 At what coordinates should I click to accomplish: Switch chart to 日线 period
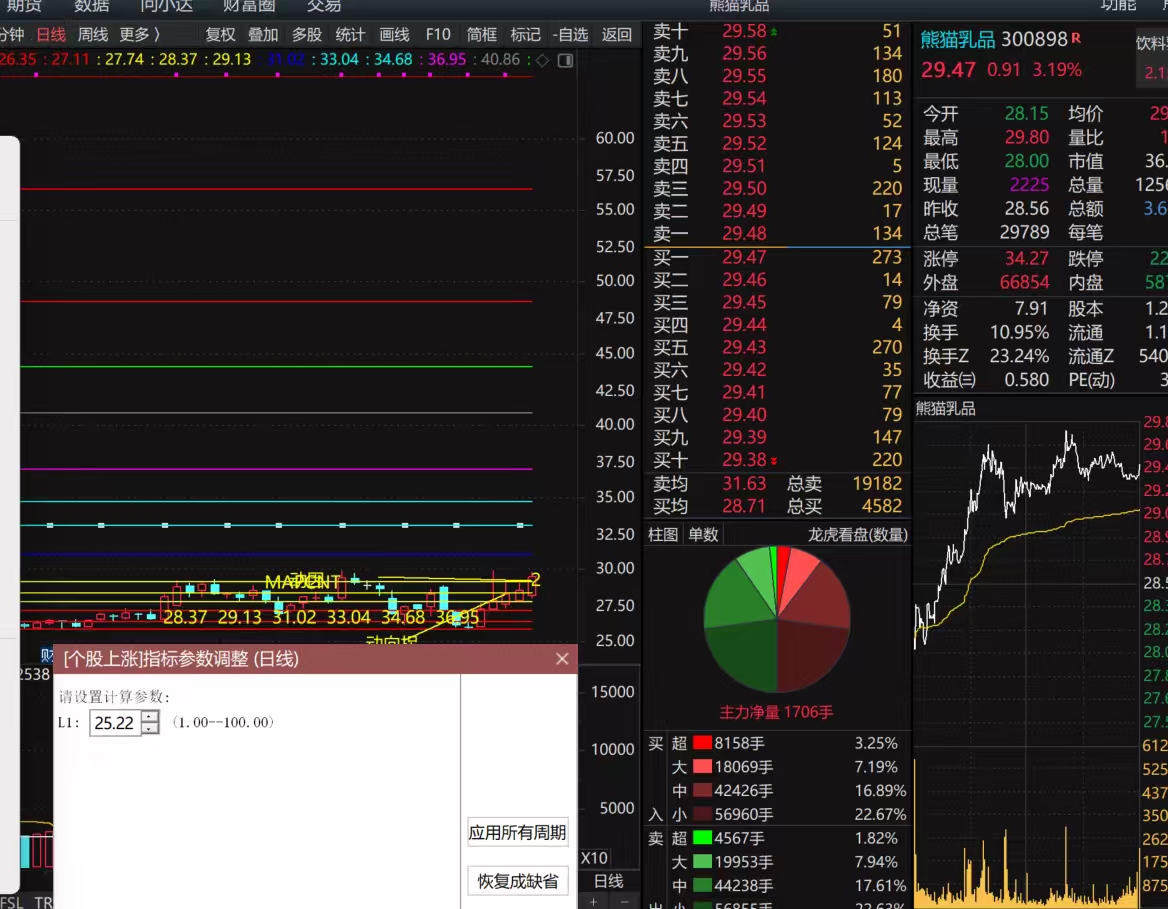[x=51, y=34]
